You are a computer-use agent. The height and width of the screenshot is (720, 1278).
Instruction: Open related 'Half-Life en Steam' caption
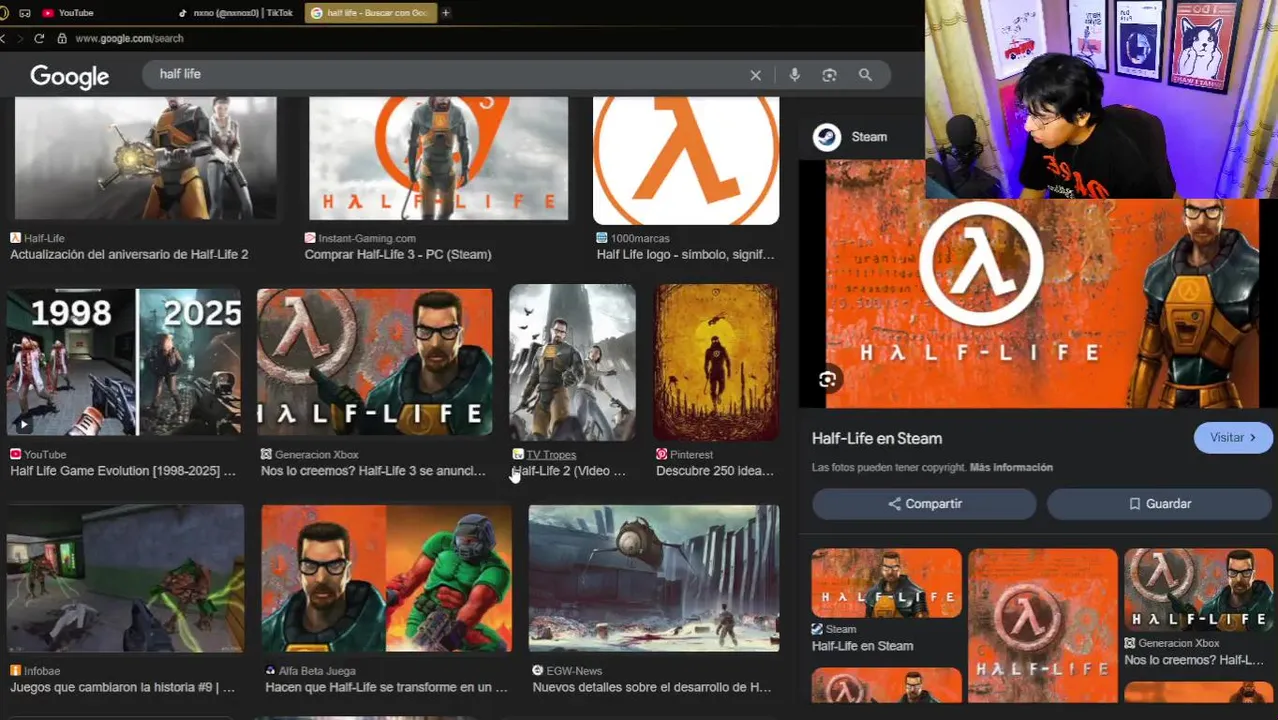click(862, 646)
